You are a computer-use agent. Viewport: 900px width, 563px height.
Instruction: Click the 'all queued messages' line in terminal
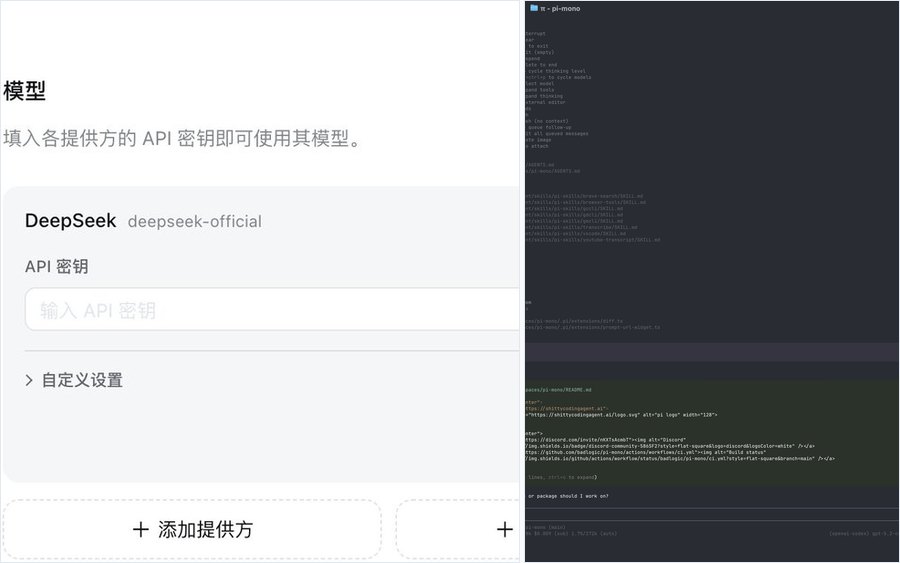(557, 134)
